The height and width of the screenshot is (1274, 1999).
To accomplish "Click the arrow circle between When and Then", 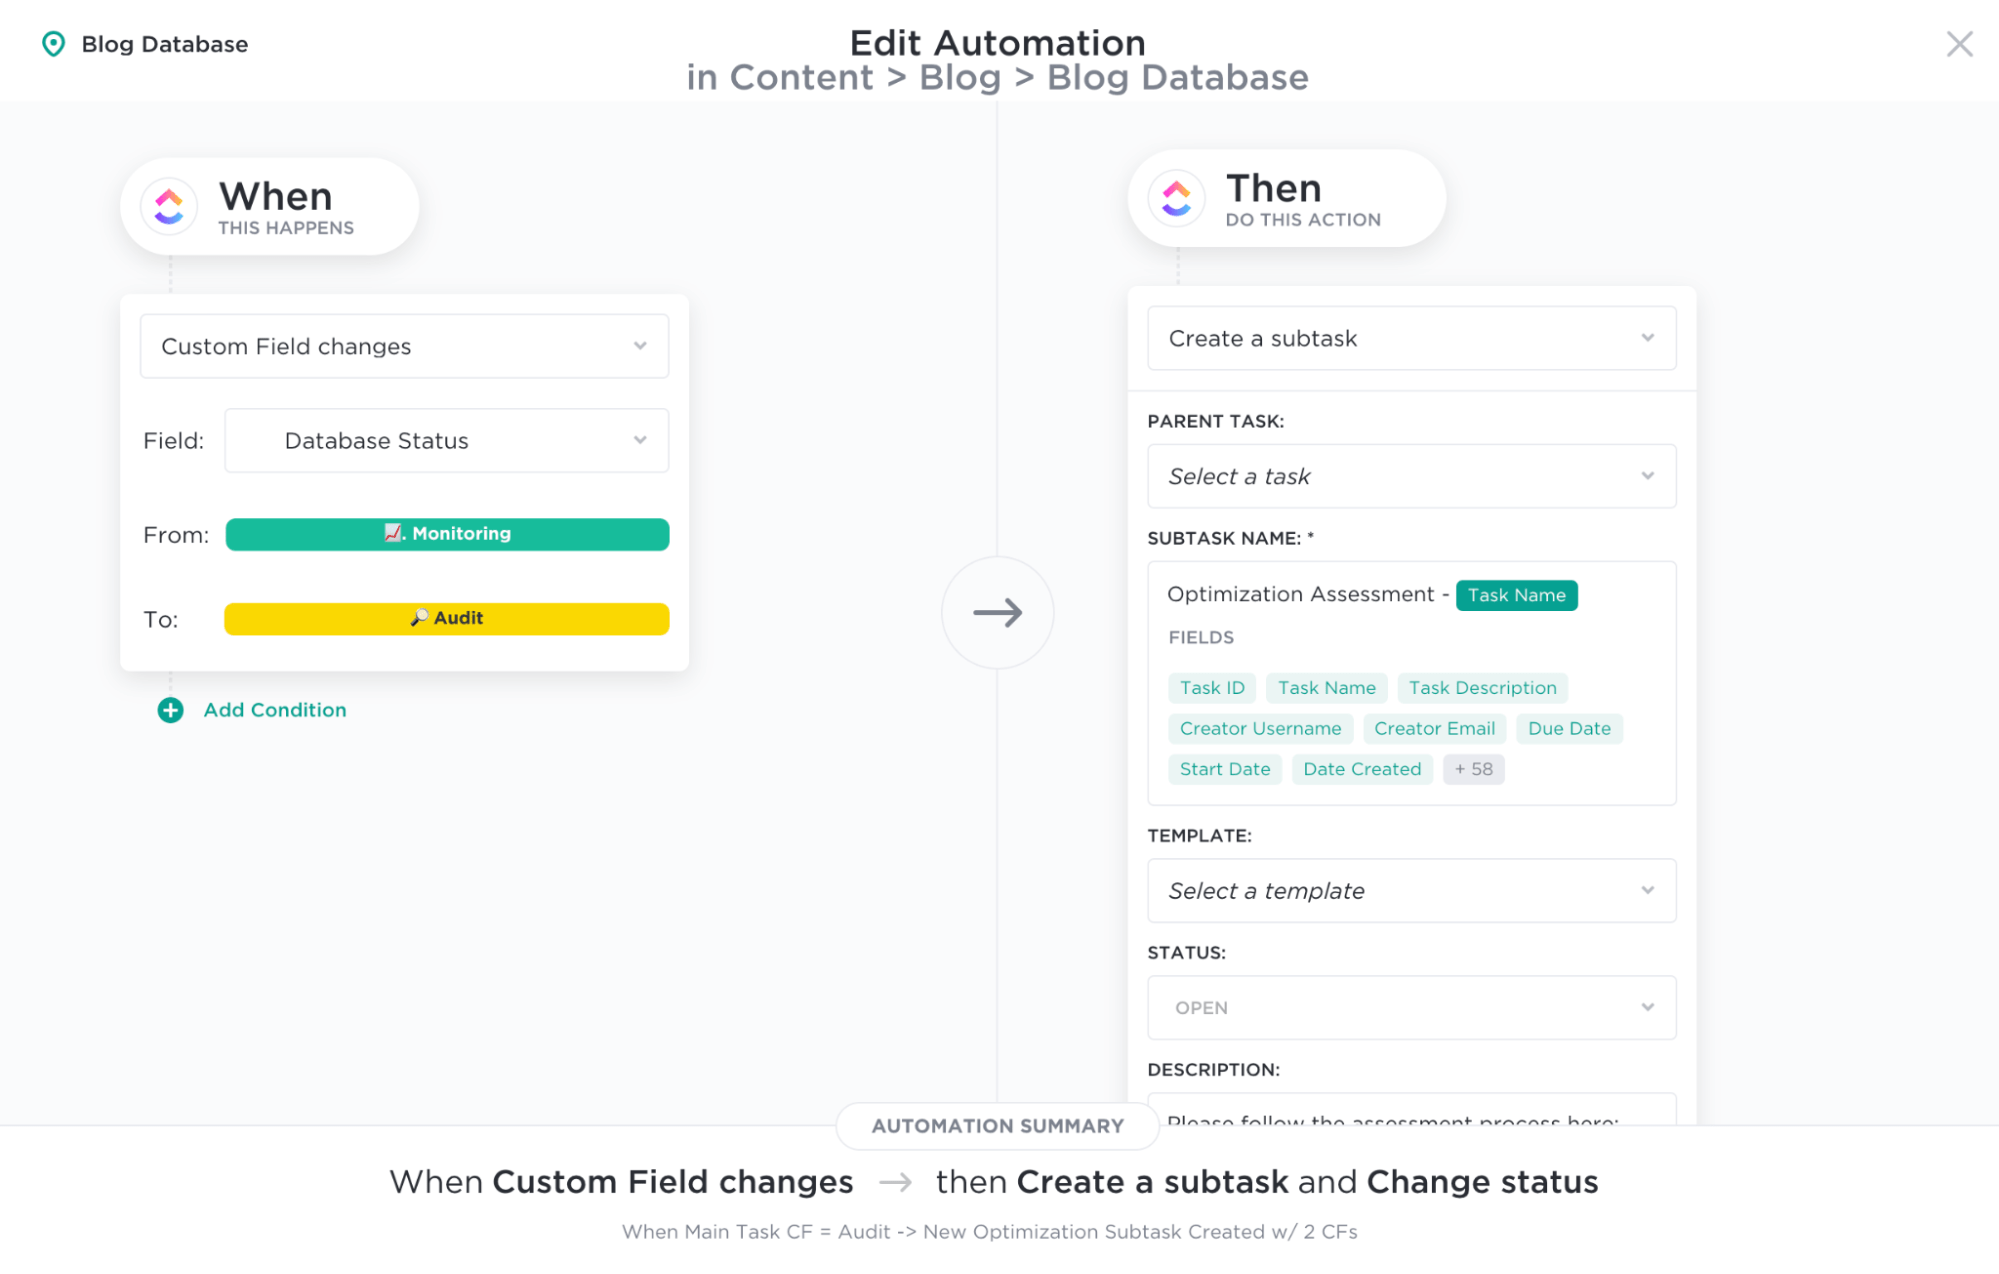I will [997, 612].
